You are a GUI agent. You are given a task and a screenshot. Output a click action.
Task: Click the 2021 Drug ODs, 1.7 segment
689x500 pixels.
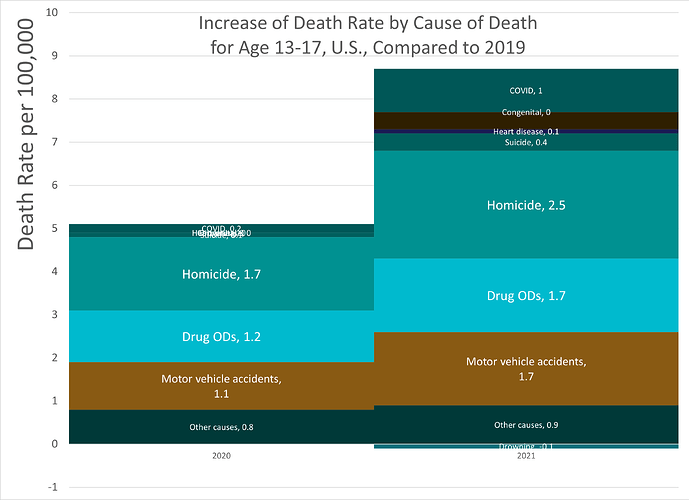[526, 295]
